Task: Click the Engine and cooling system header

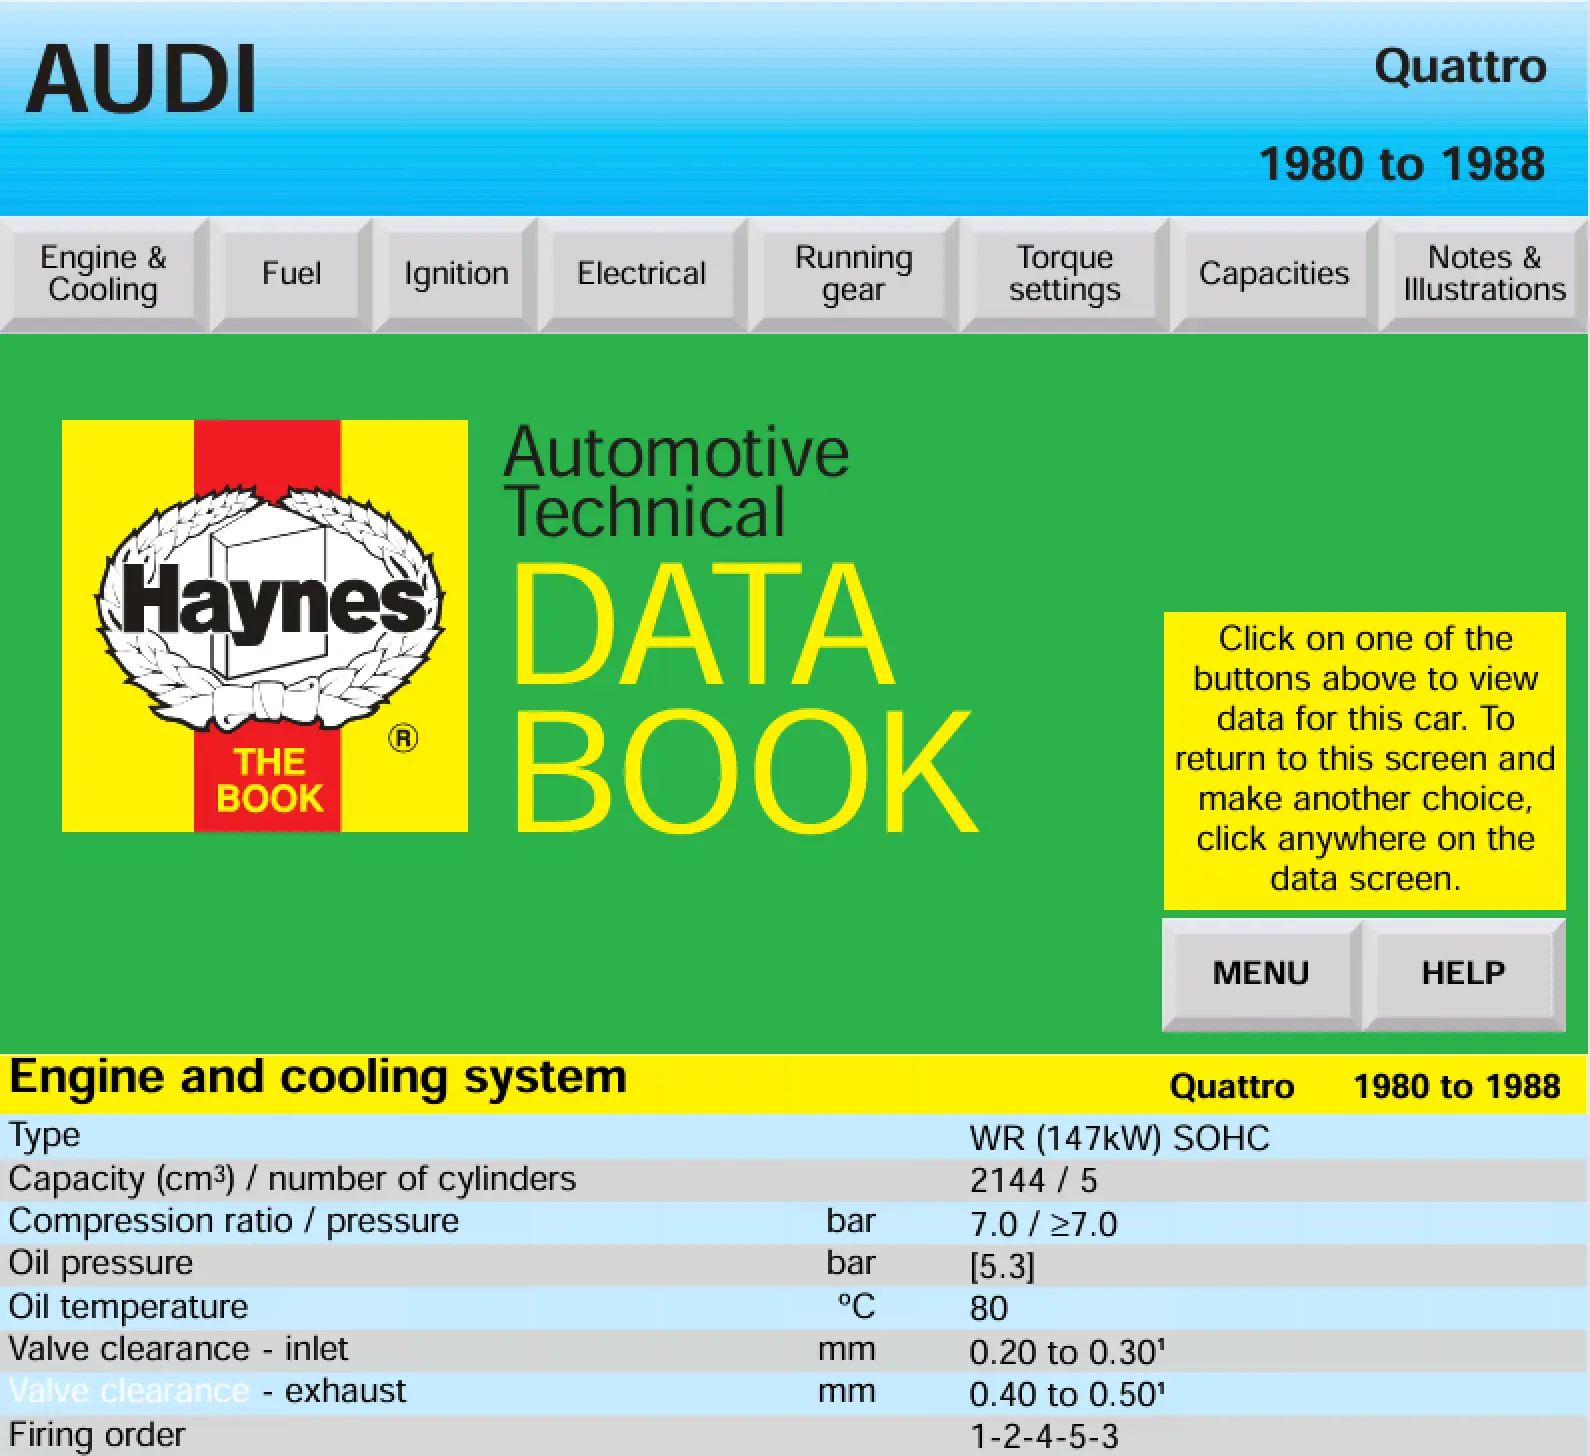Action: pos(318,1079)
